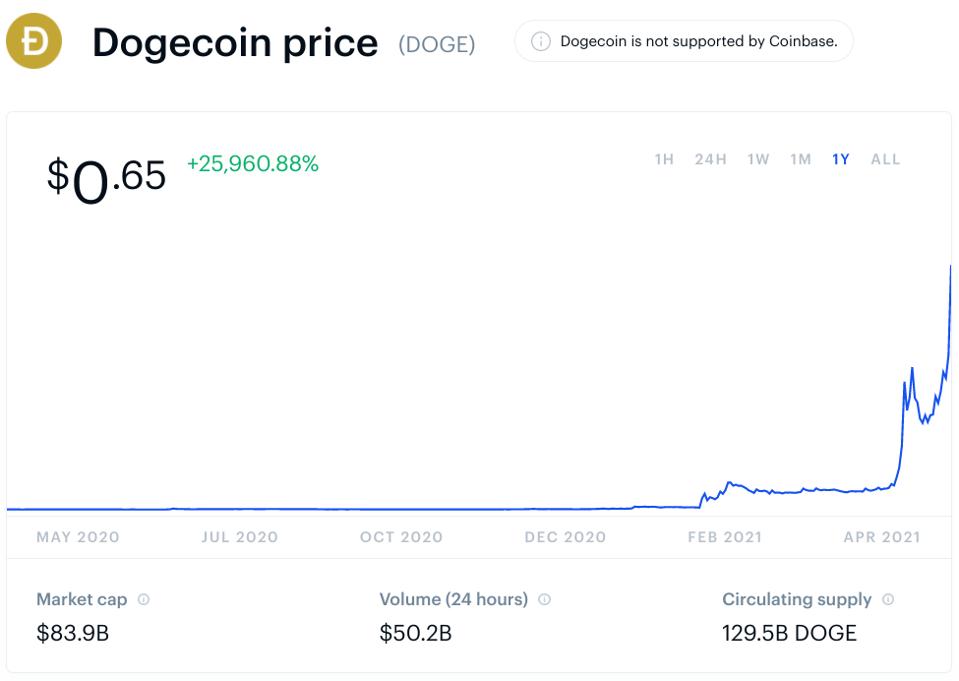
Task: Switch chart to 24H range
Action: click(x=710, y=159)
